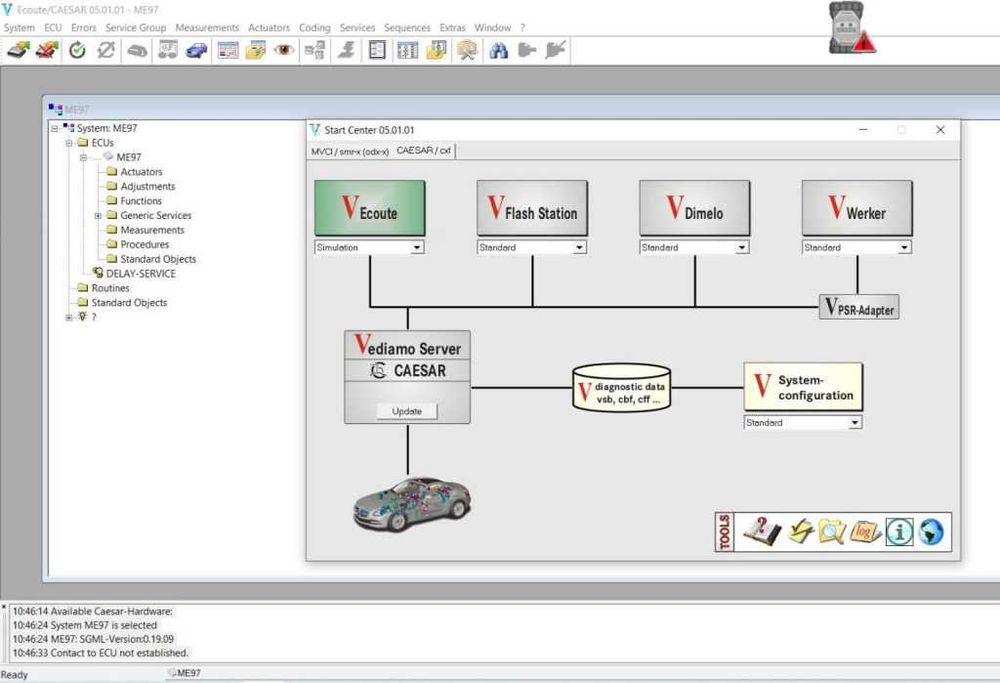1000x683 pixels.
Task: Open System-configuration
Action: pos(803,387)
